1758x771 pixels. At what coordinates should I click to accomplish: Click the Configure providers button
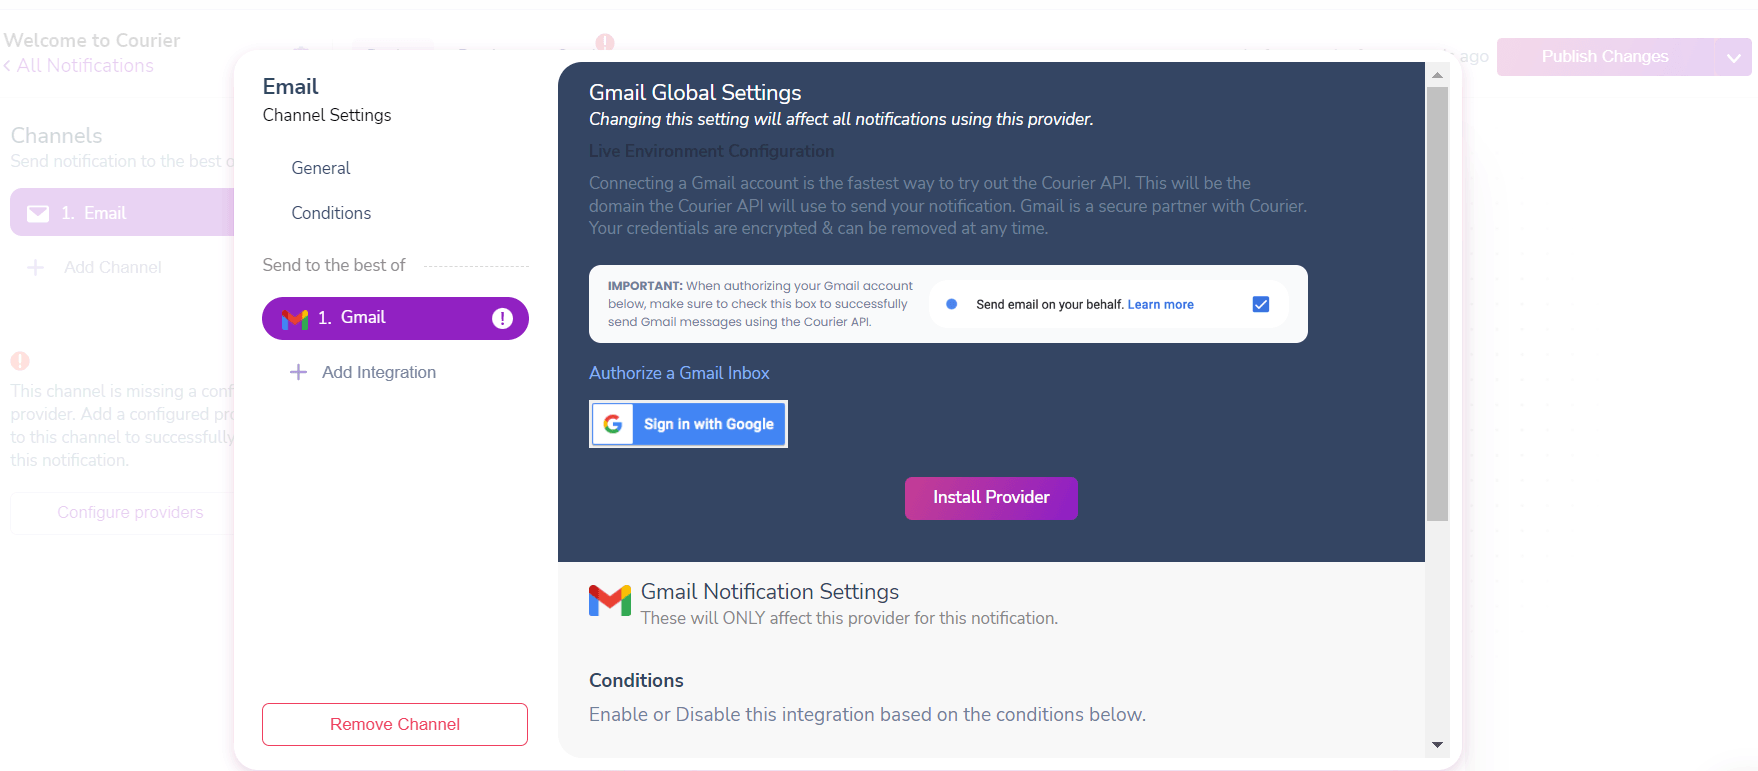(x=130, y=512)
